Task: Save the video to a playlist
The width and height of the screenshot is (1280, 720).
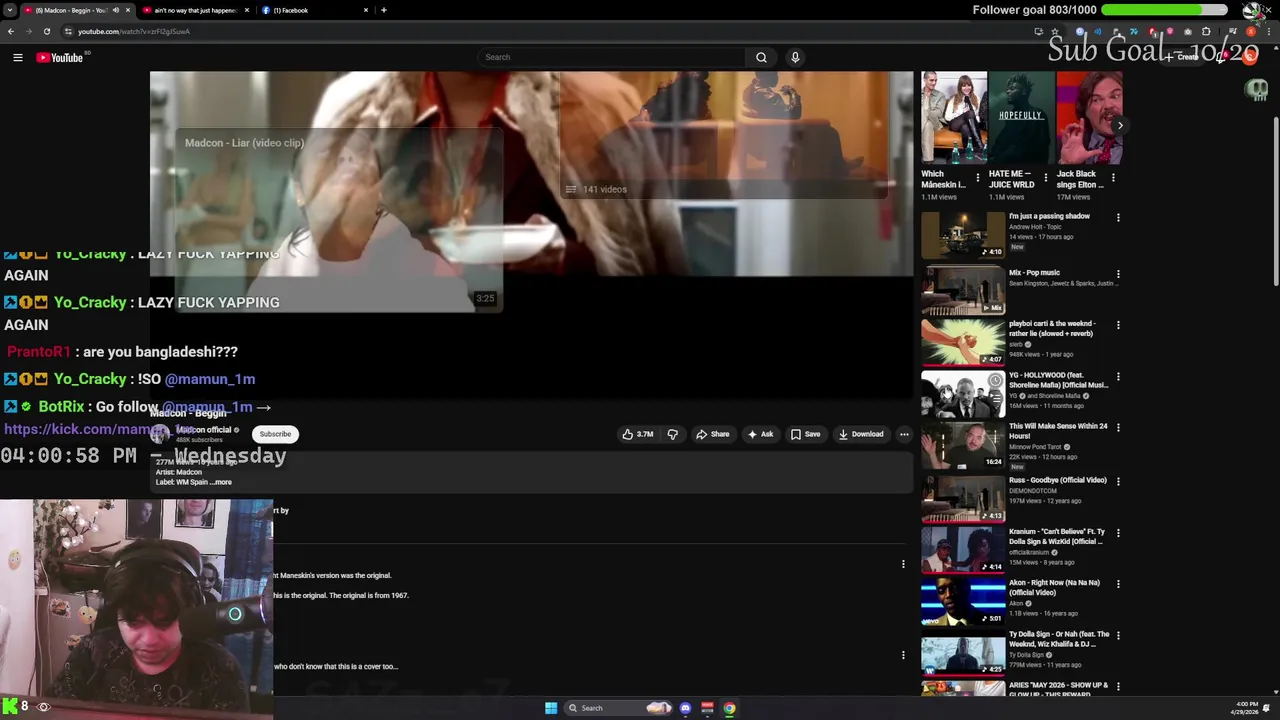Action: pos(805,434)
